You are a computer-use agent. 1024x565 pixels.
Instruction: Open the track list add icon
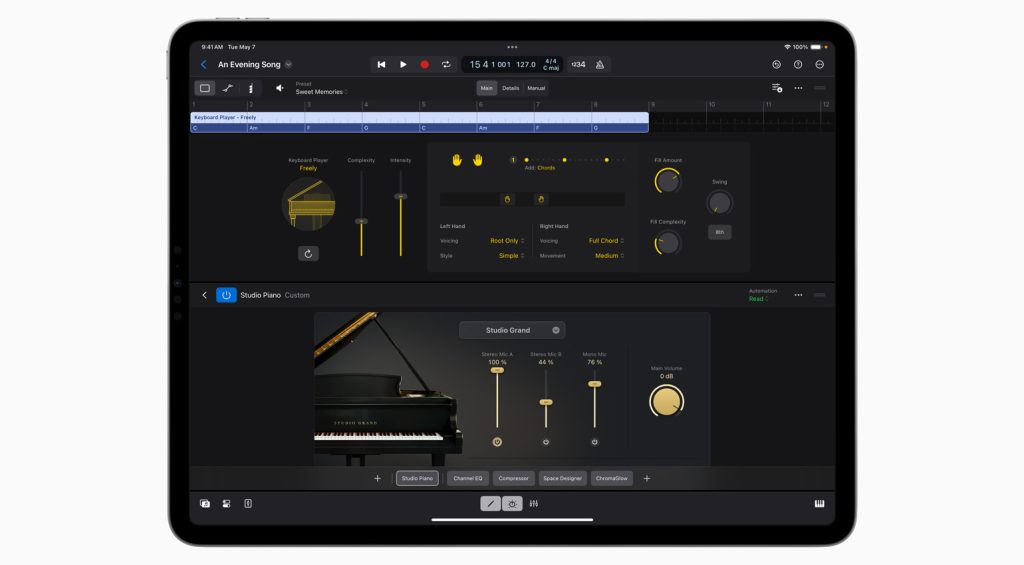(776, 88)
